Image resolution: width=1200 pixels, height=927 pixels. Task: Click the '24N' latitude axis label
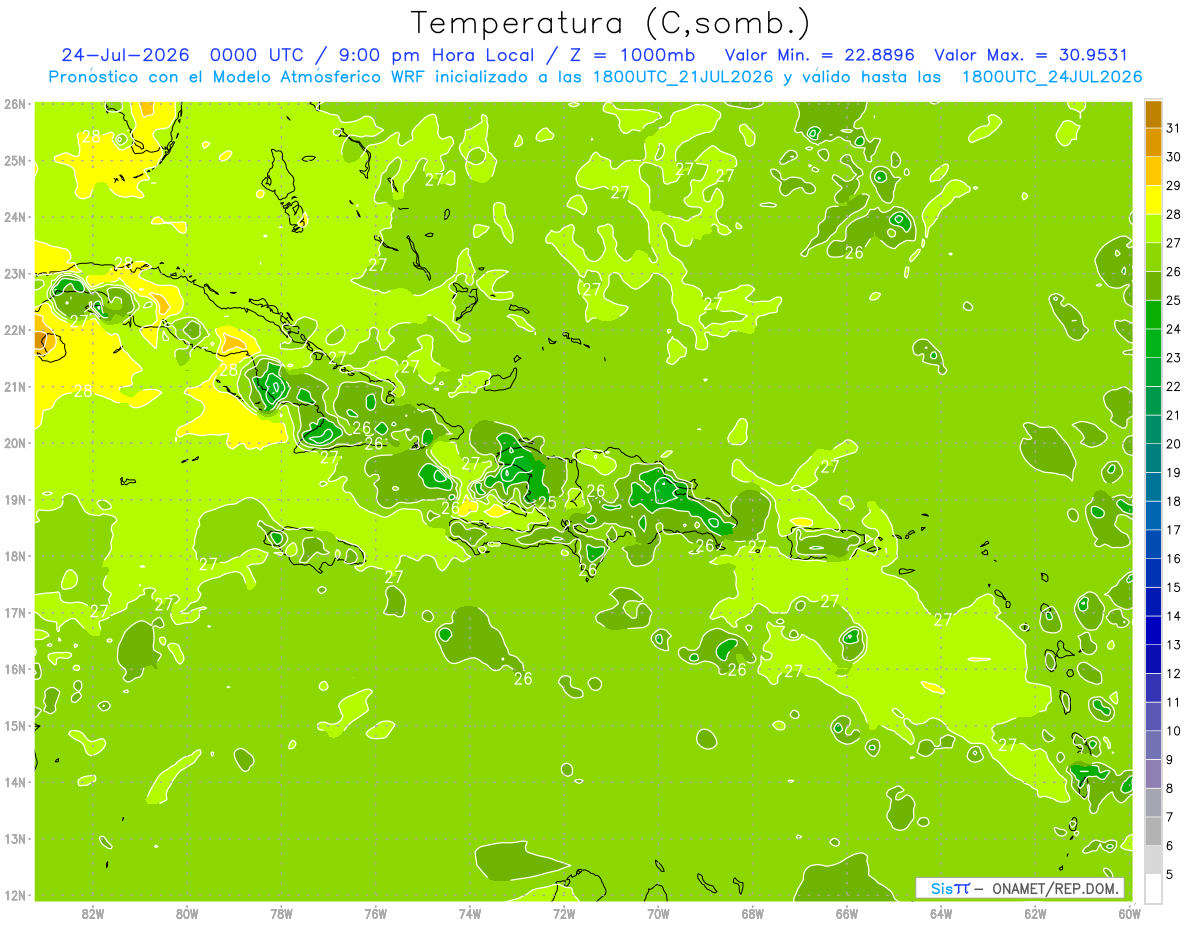point(14,217)
